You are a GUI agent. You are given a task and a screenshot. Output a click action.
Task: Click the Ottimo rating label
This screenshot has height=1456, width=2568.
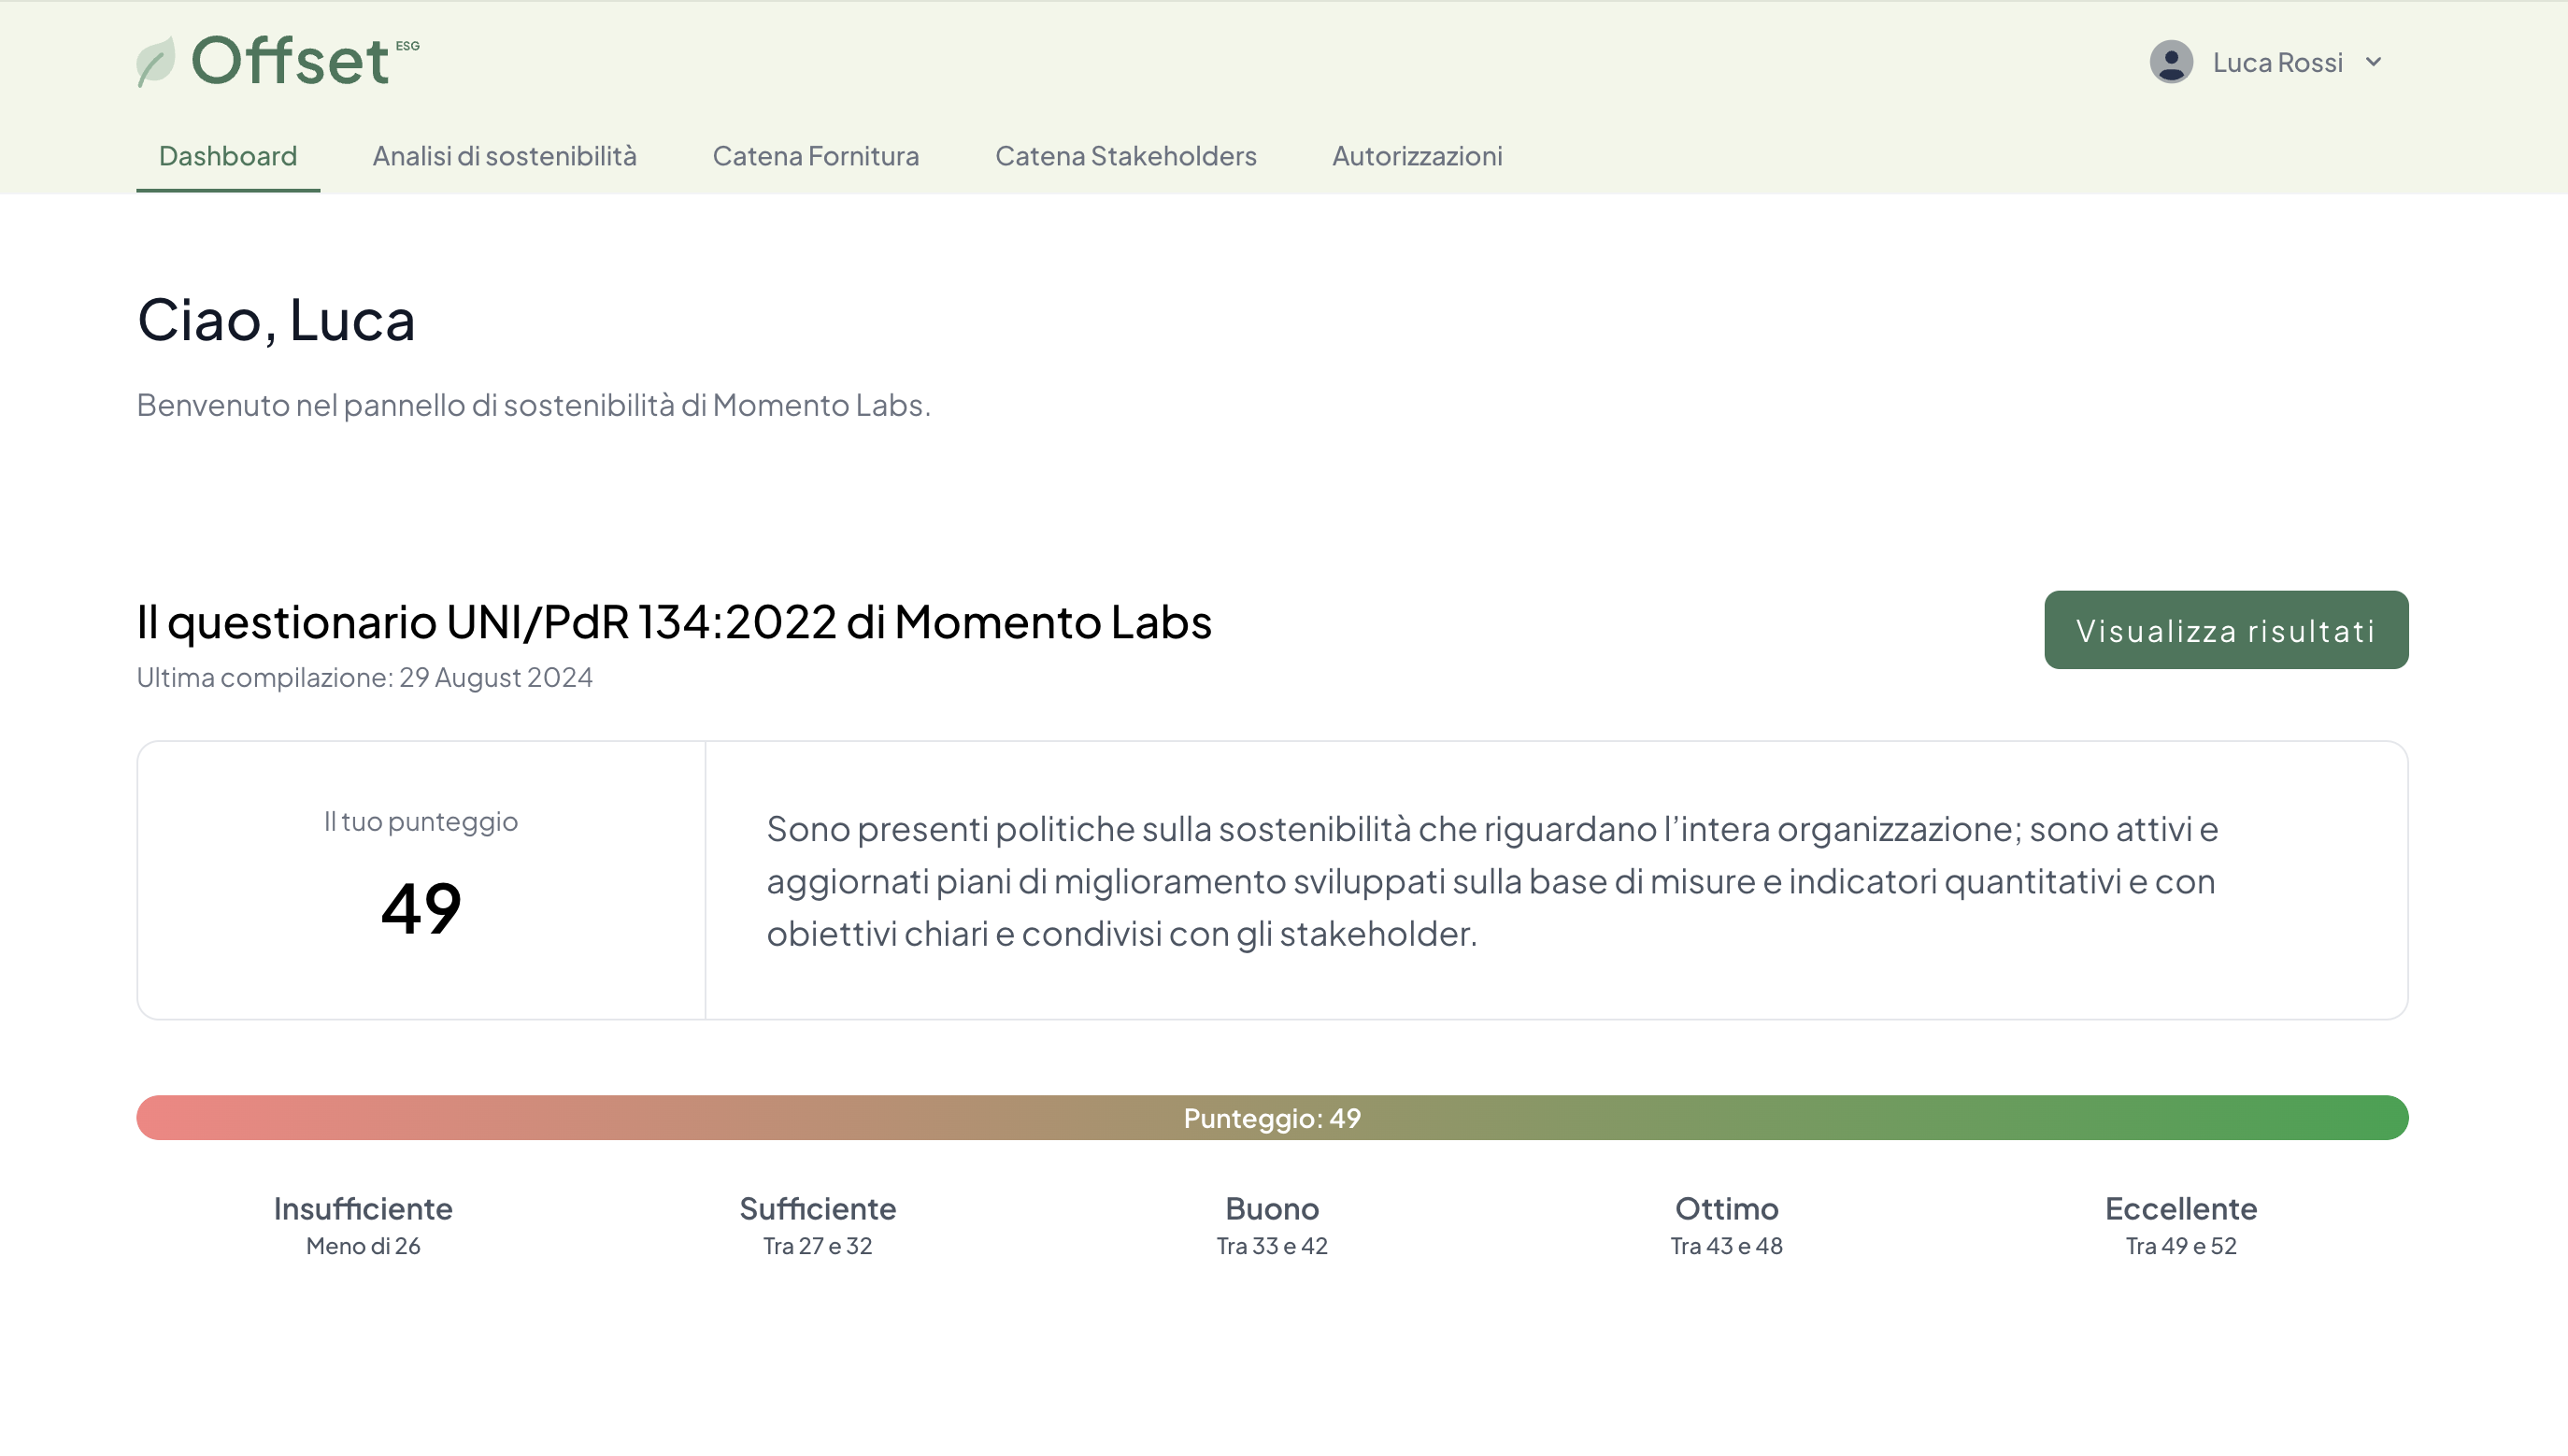(1726, 1208)
